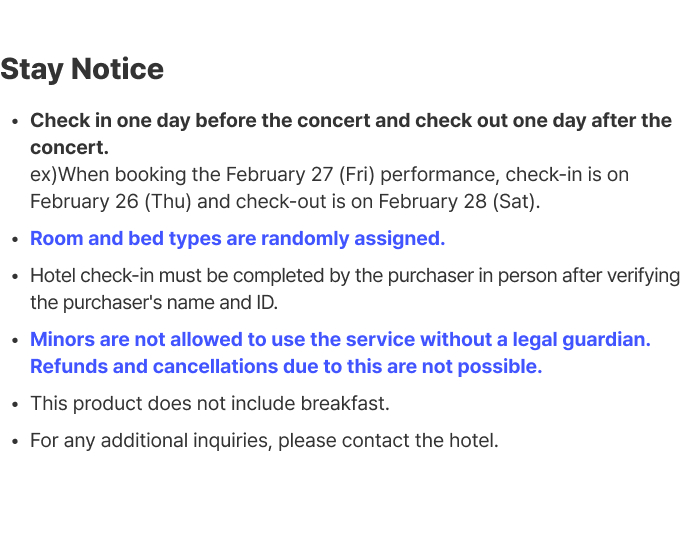Click the "ex)When booking" example text
700x553 pixels.
click(x=92, y=175)
